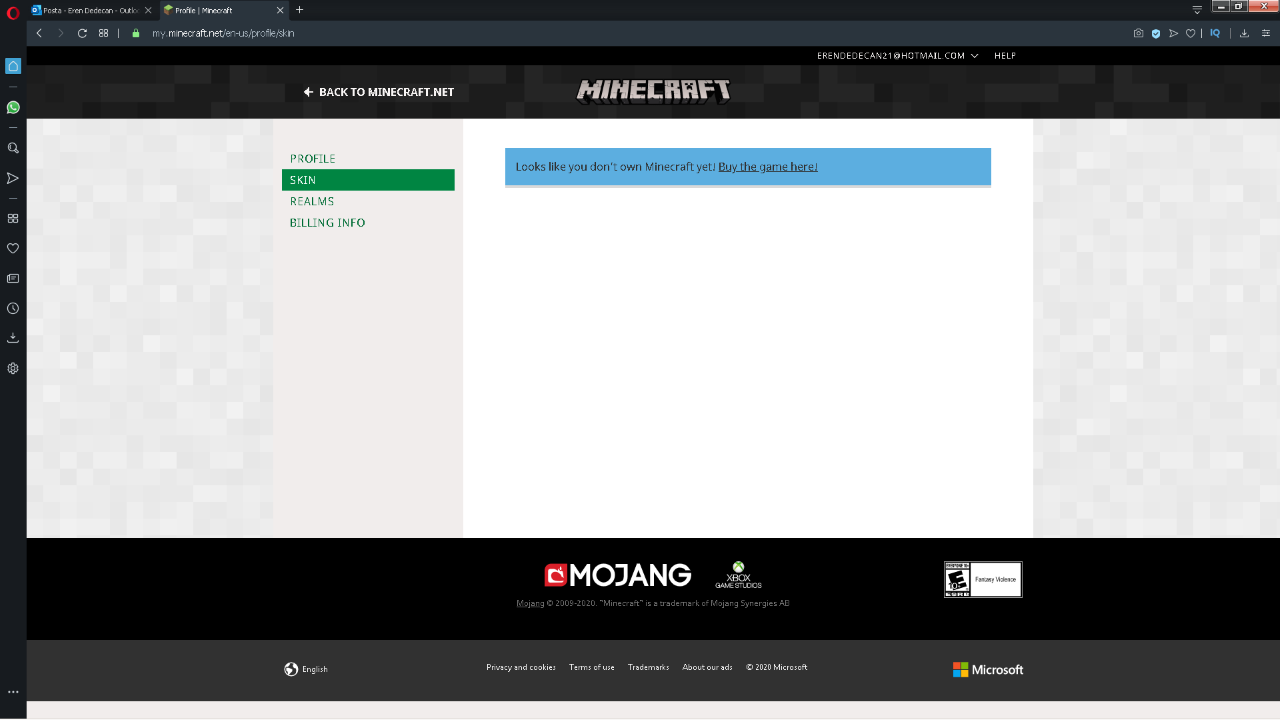The width and height of the screenshot is (1280, 720).
Task: Open the Trademarks footer link
Action: pyautogui.click(x=648, y=667)
